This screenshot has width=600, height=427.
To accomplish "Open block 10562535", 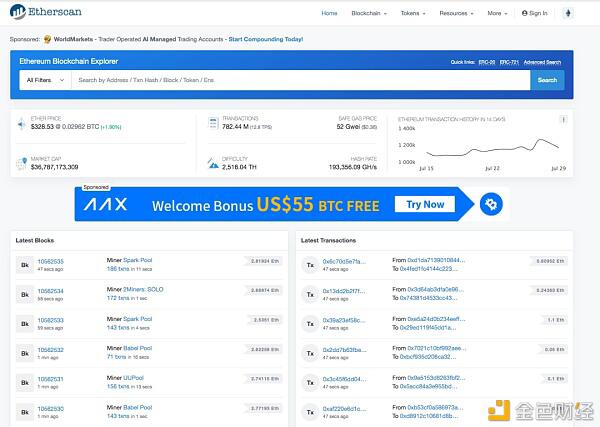I will 51,261.
